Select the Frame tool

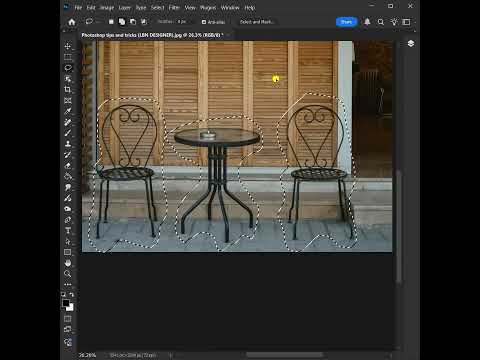pyautogui.click(x=68, y=100)
